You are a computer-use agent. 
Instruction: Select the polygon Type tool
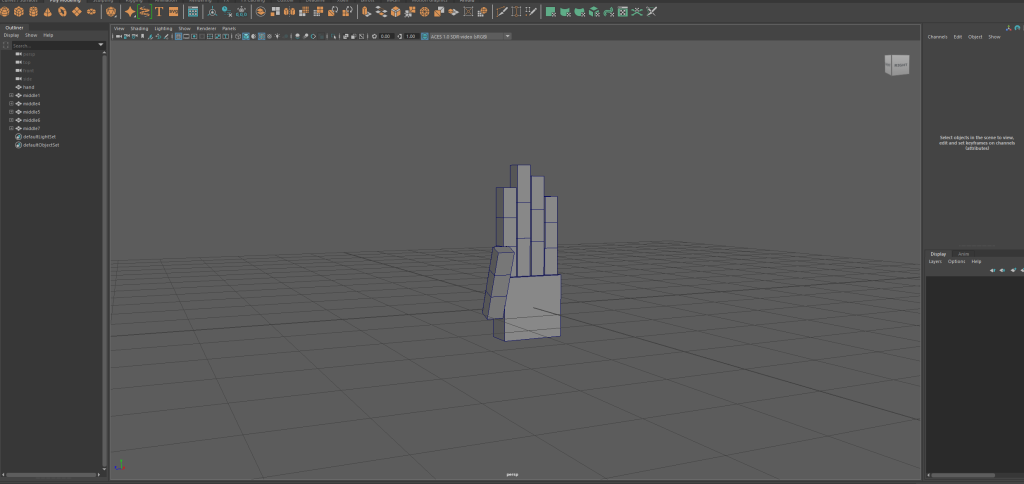point(159,12)
